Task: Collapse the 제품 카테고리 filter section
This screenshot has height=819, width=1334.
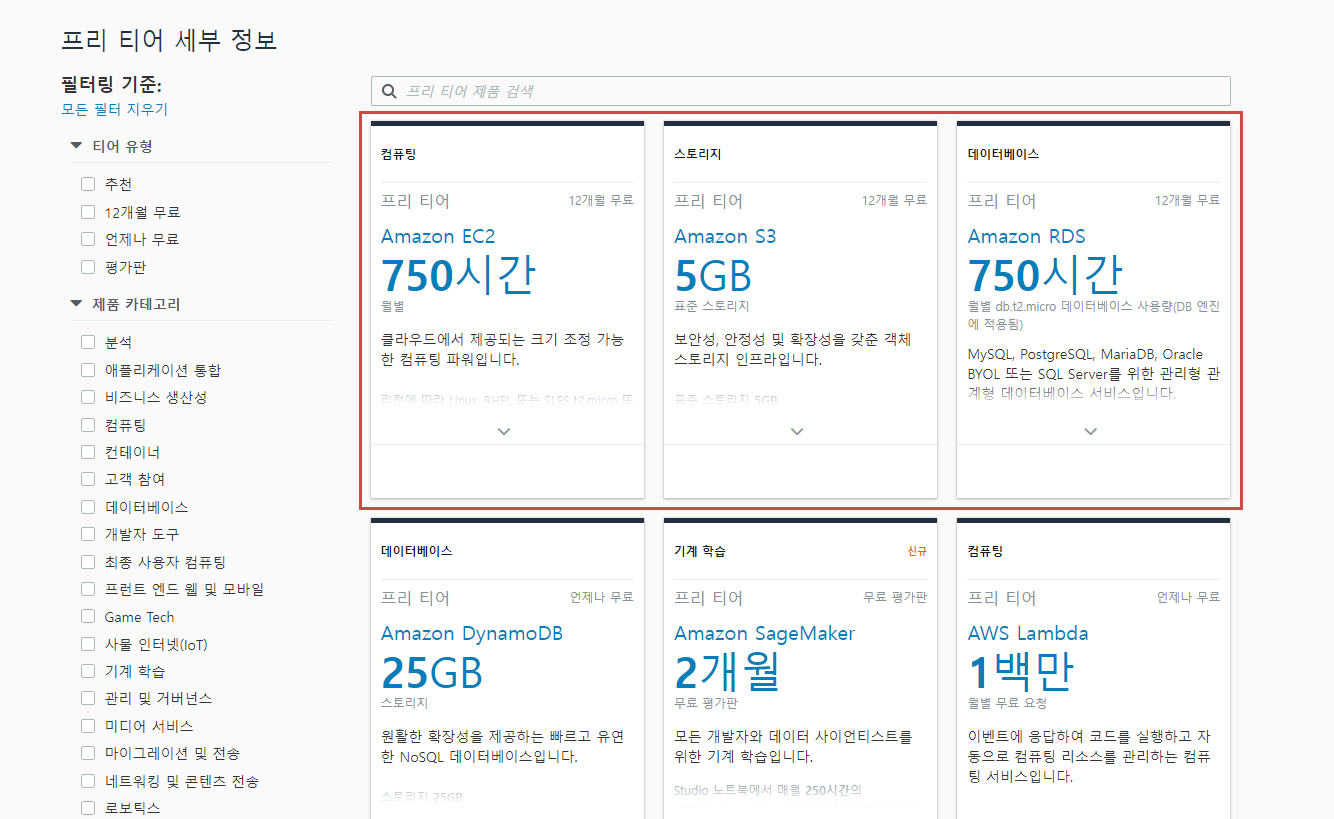Action: coord(76,304)
